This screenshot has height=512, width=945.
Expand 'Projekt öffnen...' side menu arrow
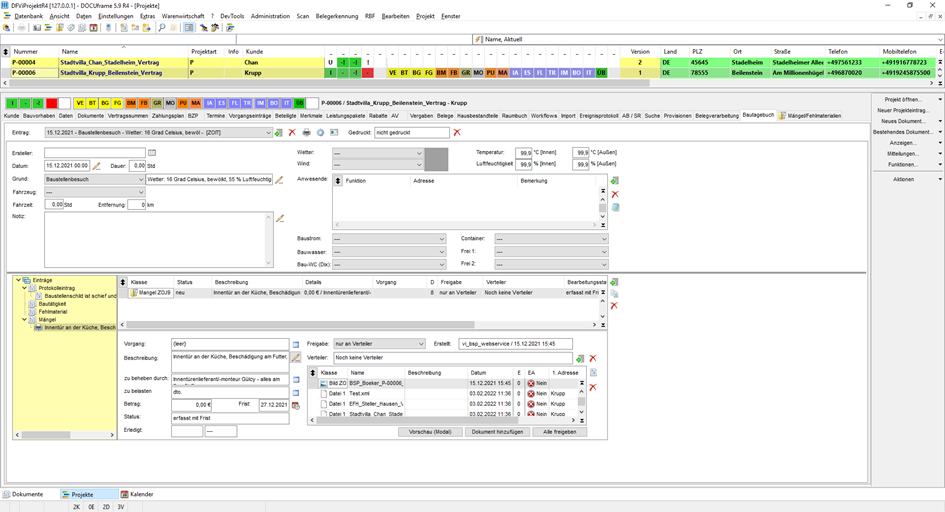tap(940, 99)
